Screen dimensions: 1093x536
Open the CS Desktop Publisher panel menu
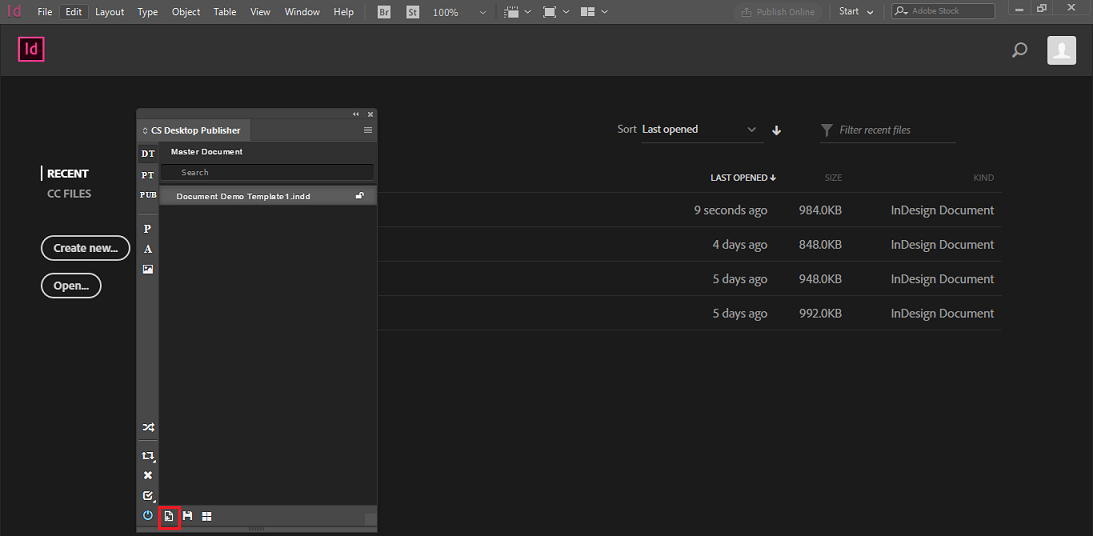pyautogui.click(x=368, y=130)
